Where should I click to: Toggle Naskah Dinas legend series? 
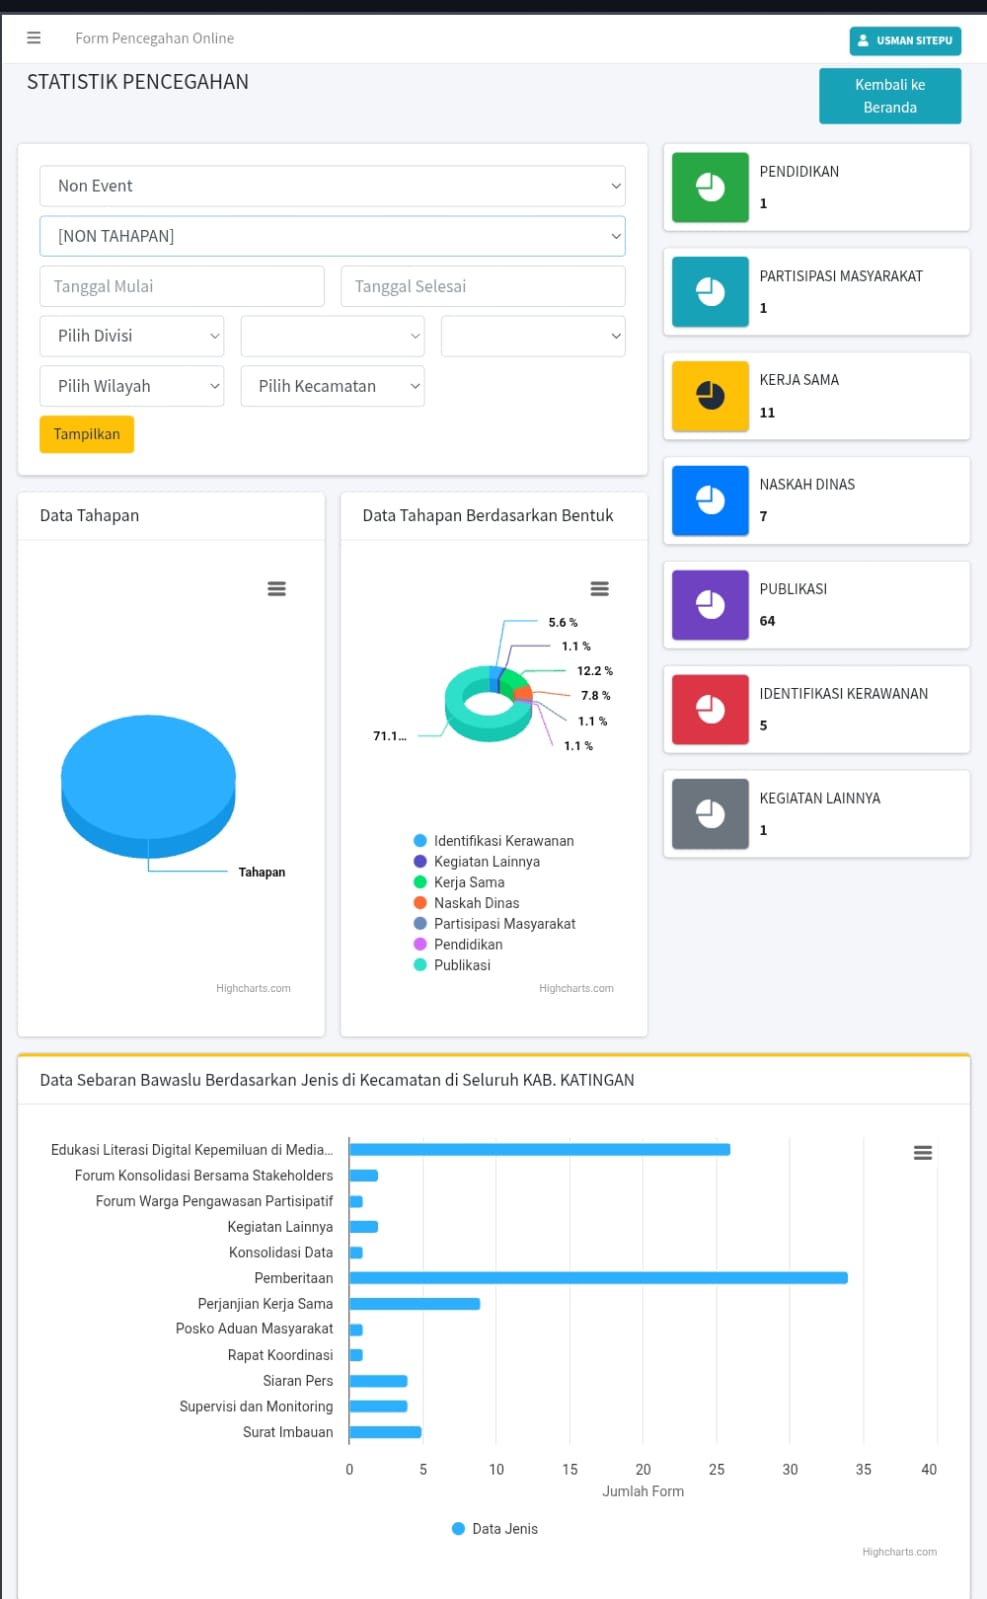[x=466, y=903]
